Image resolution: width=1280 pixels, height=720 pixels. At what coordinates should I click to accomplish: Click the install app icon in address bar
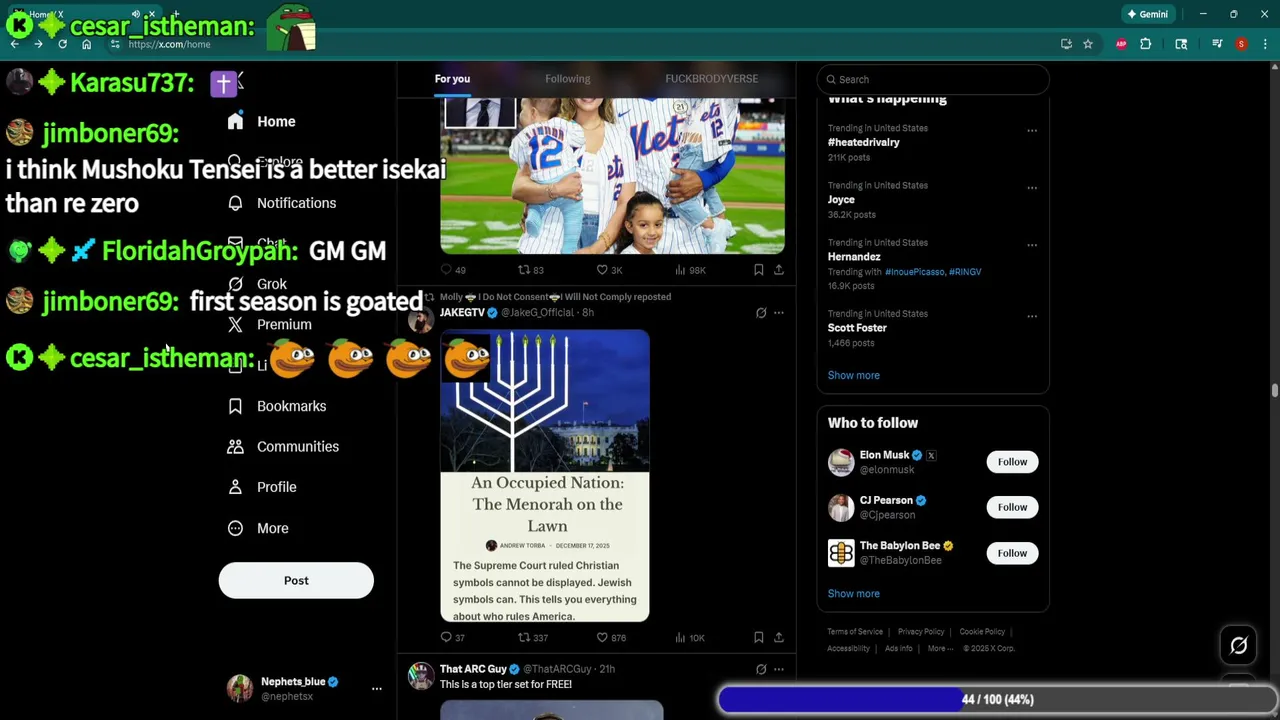(x=1066, y=44)
